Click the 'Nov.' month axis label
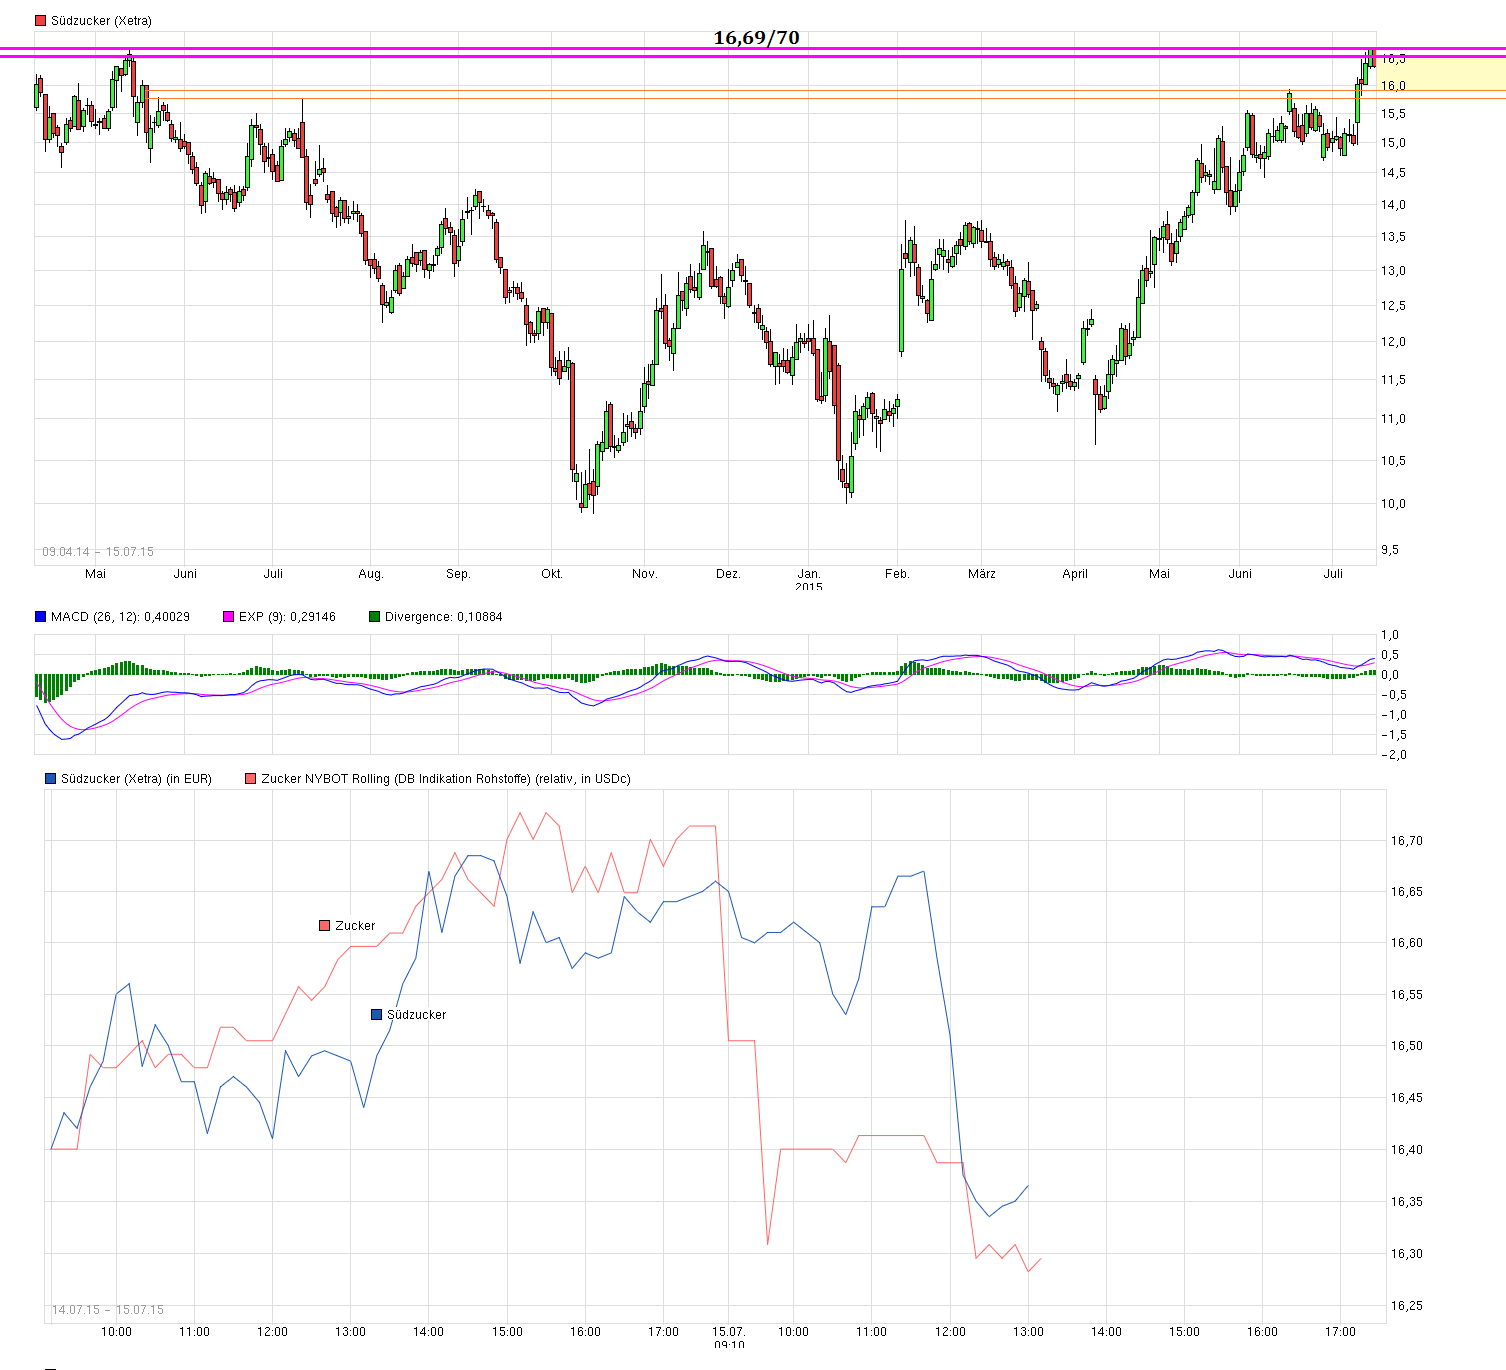Viewport: 1506px width, 1370px height. pos(645,574)
